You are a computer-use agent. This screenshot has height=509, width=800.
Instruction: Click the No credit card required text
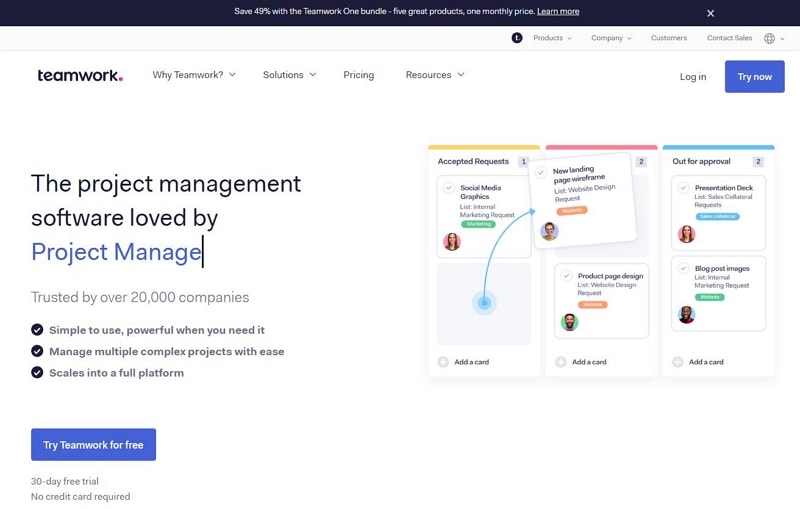click(80, 496)
